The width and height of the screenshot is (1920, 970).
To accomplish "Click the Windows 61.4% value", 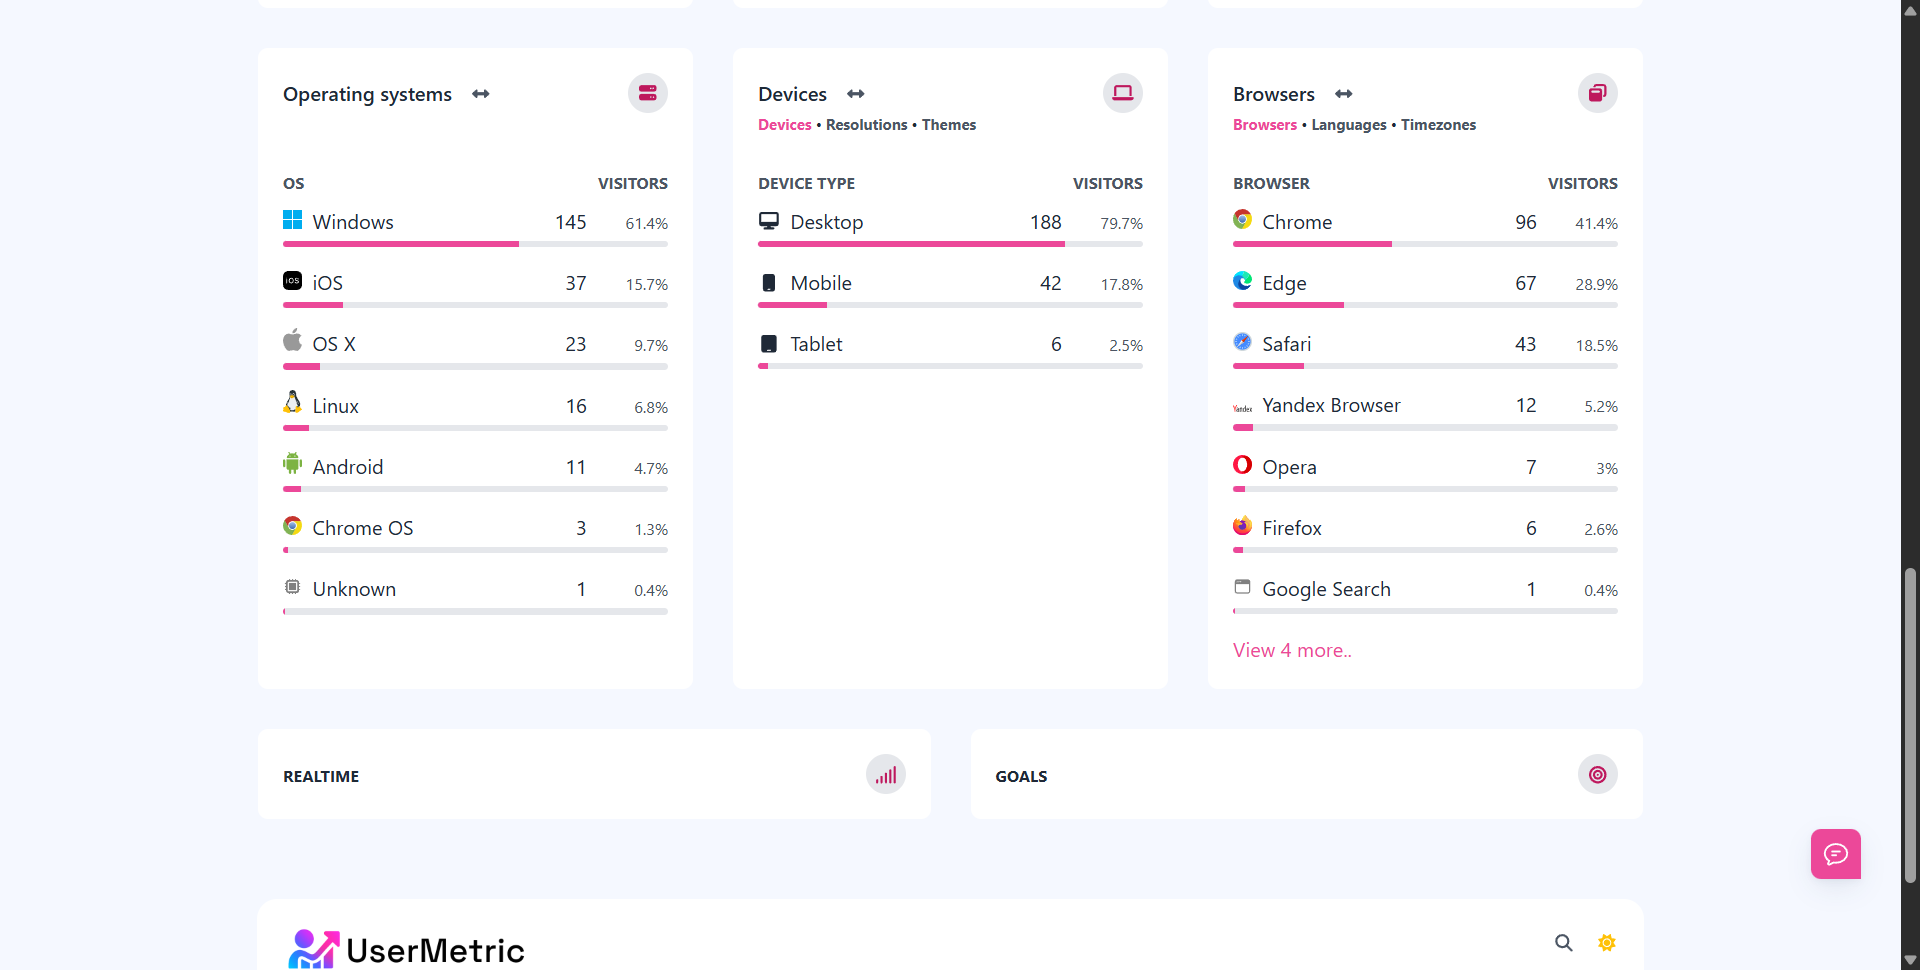I will pyautogui.click(x=646, y=224).
